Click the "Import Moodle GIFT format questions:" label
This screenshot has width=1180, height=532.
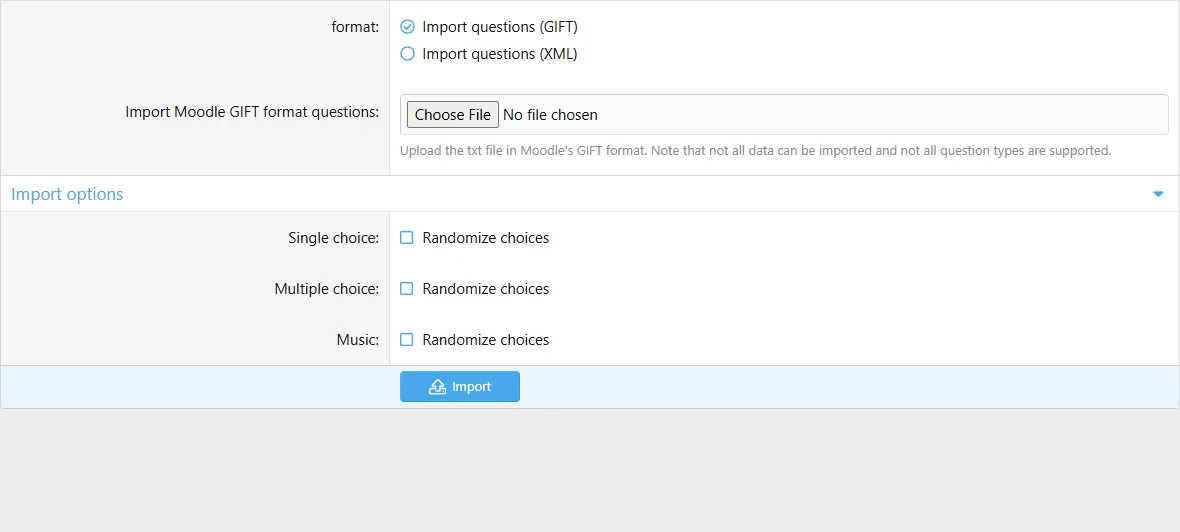pos(252,112)
